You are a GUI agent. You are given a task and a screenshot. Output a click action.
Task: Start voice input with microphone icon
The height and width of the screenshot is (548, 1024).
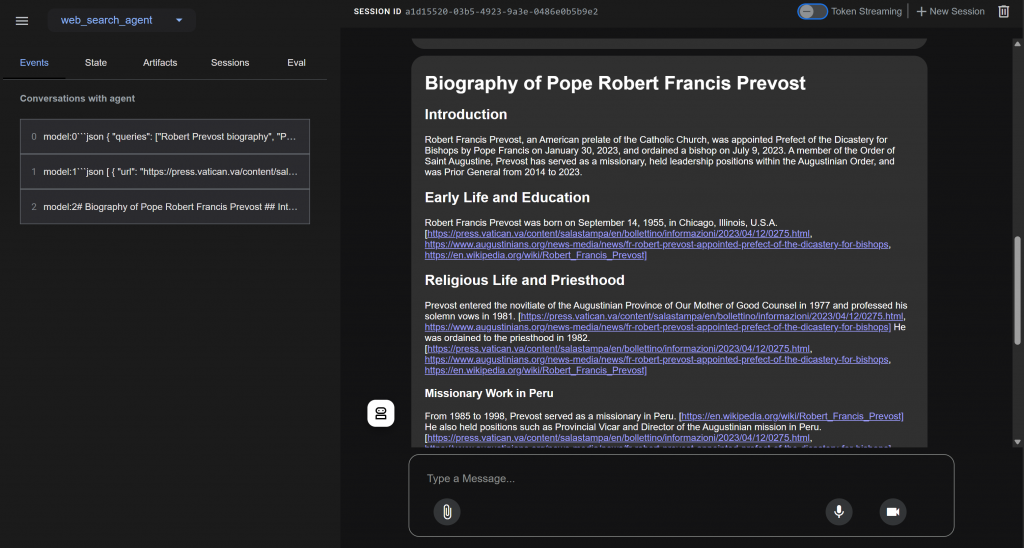tap(839, 511)
